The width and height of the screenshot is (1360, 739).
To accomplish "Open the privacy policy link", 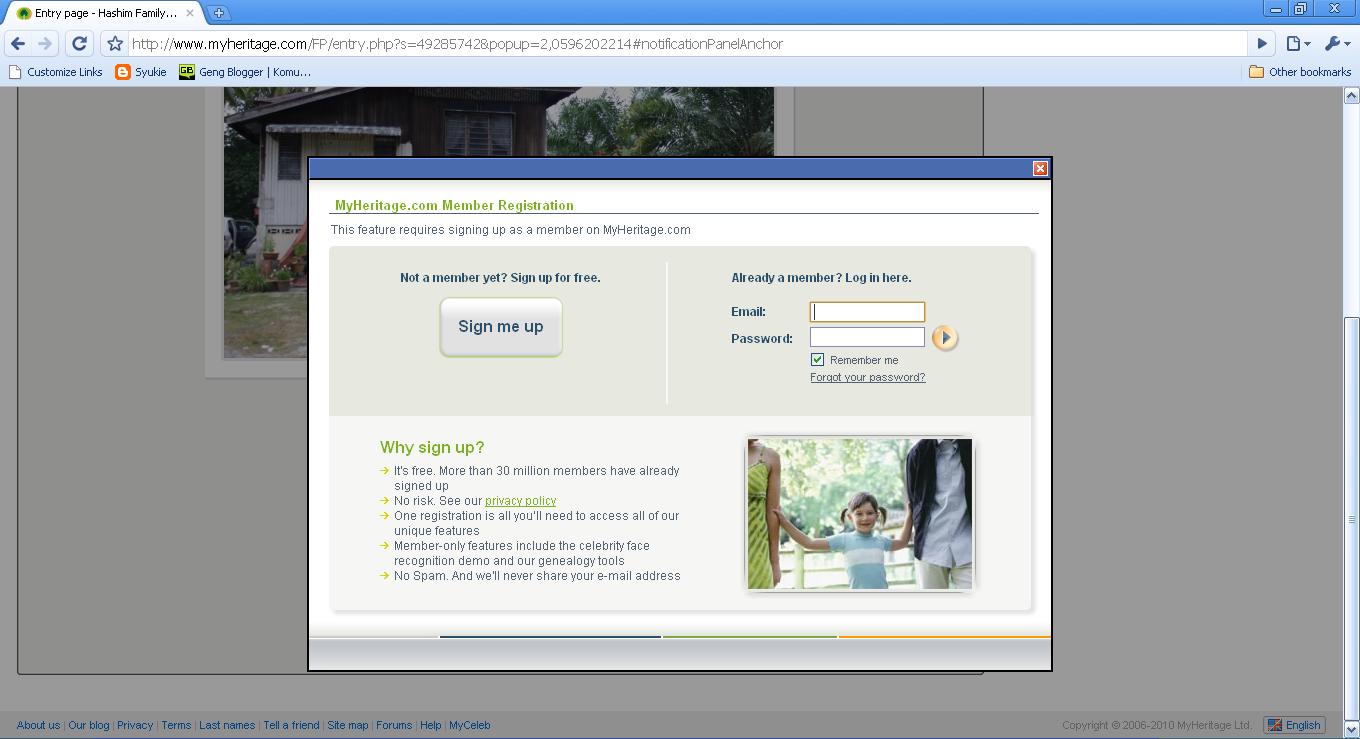I will pos(520,501).
